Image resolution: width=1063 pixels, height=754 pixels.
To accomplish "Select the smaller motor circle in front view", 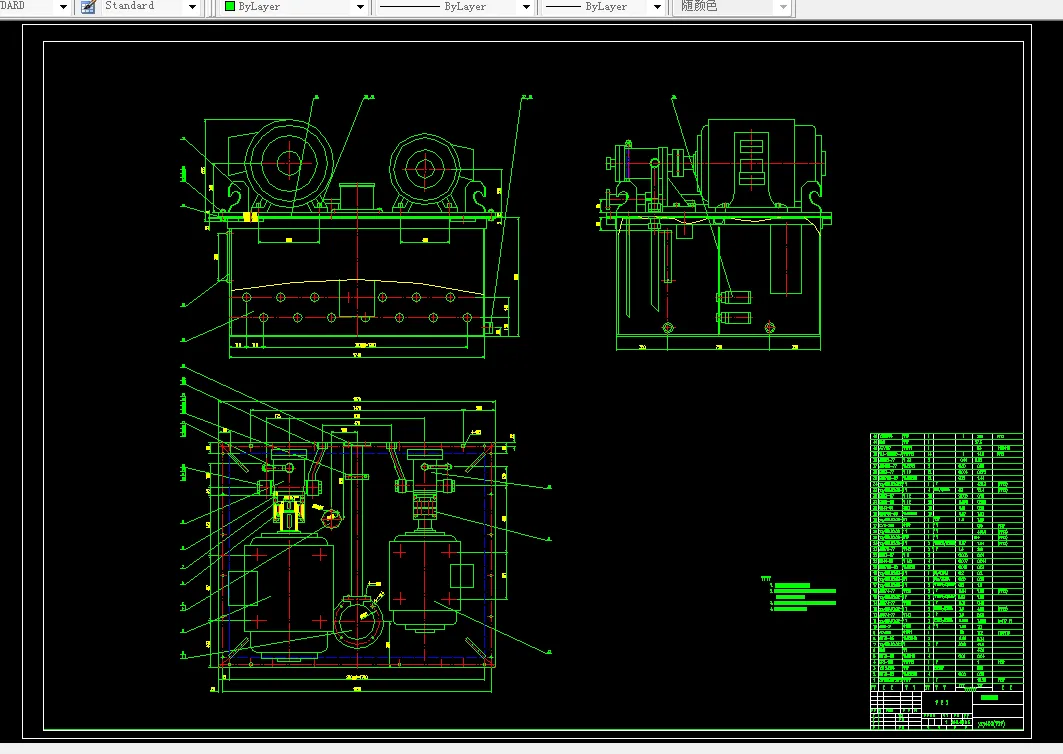I will click(x=425, y=167).
